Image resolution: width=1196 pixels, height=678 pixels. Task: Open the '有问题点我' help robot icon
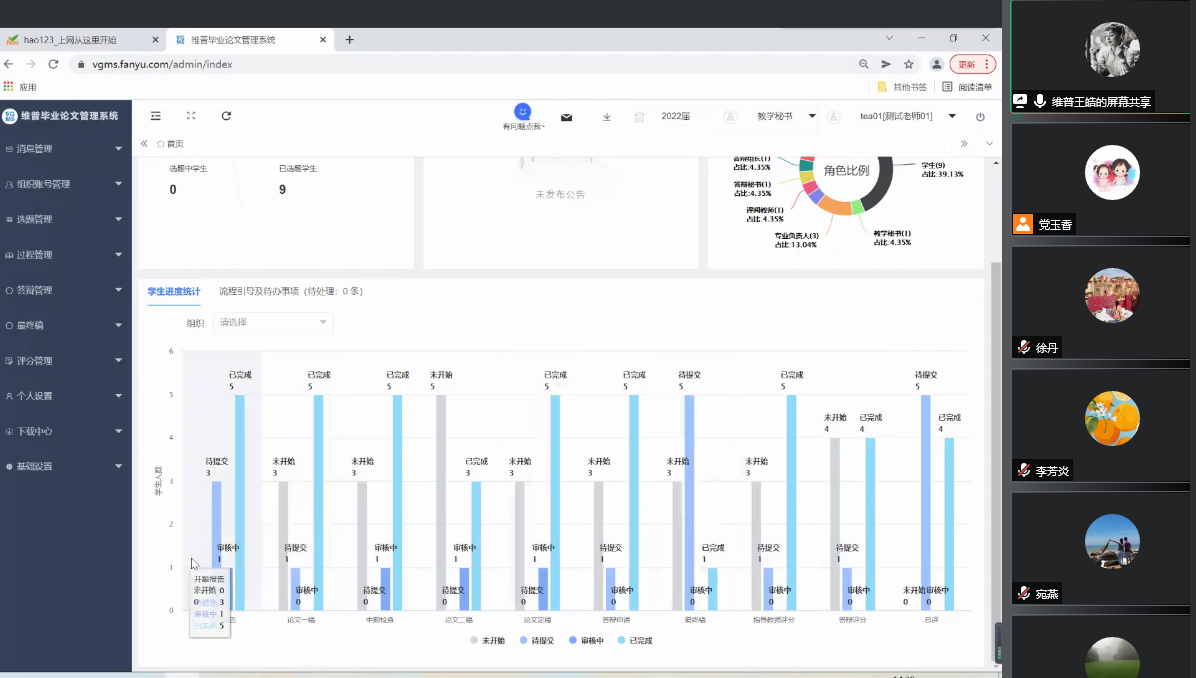click(x=523, y=112)
